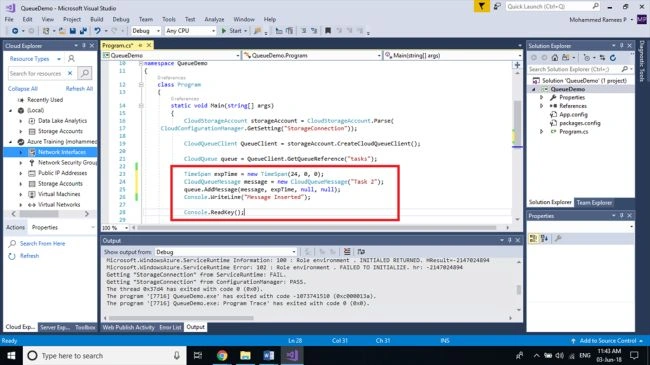Viewport: 650px width, 365px height.
Task: Click the Undo arrow icon
Action: pos(97,31)
